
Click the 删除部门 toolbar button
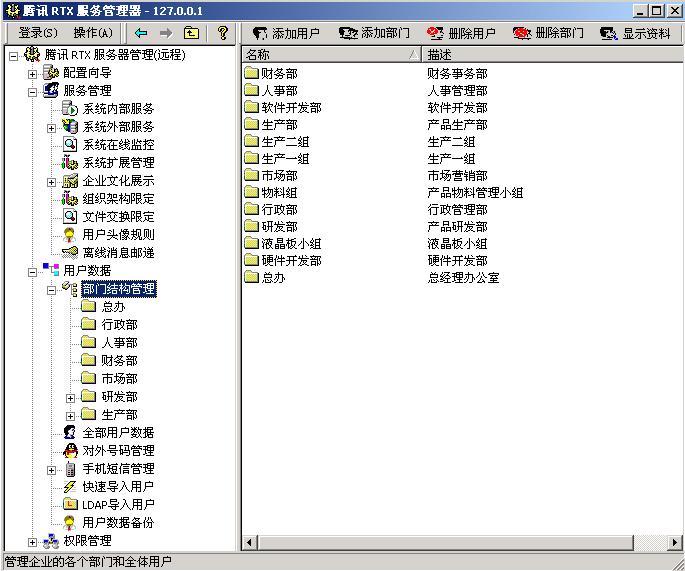pos(548,33)
